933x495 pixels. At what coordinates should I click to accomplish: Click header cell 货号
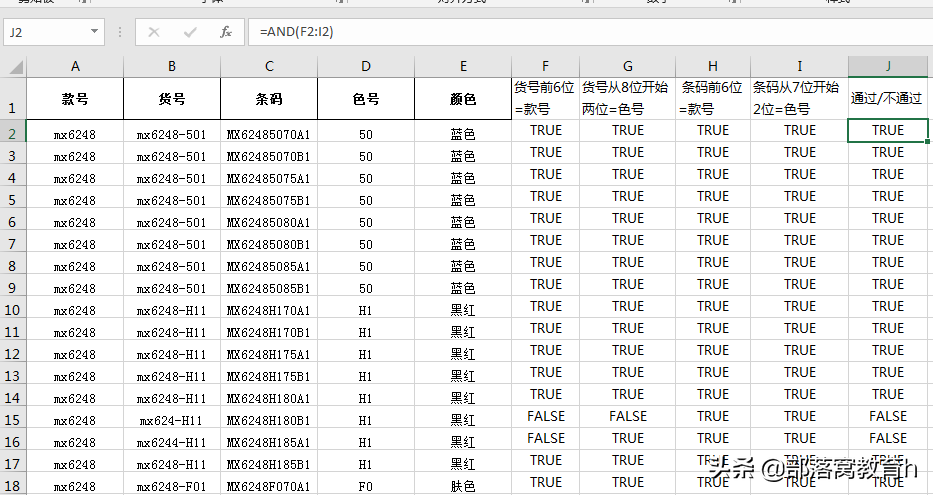pos(172,99)
